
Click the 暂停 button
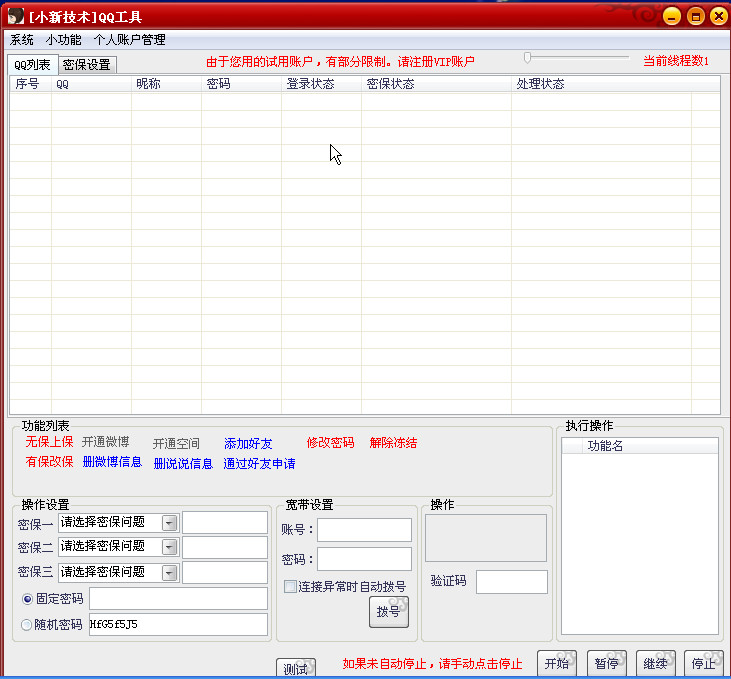point(607,663)
